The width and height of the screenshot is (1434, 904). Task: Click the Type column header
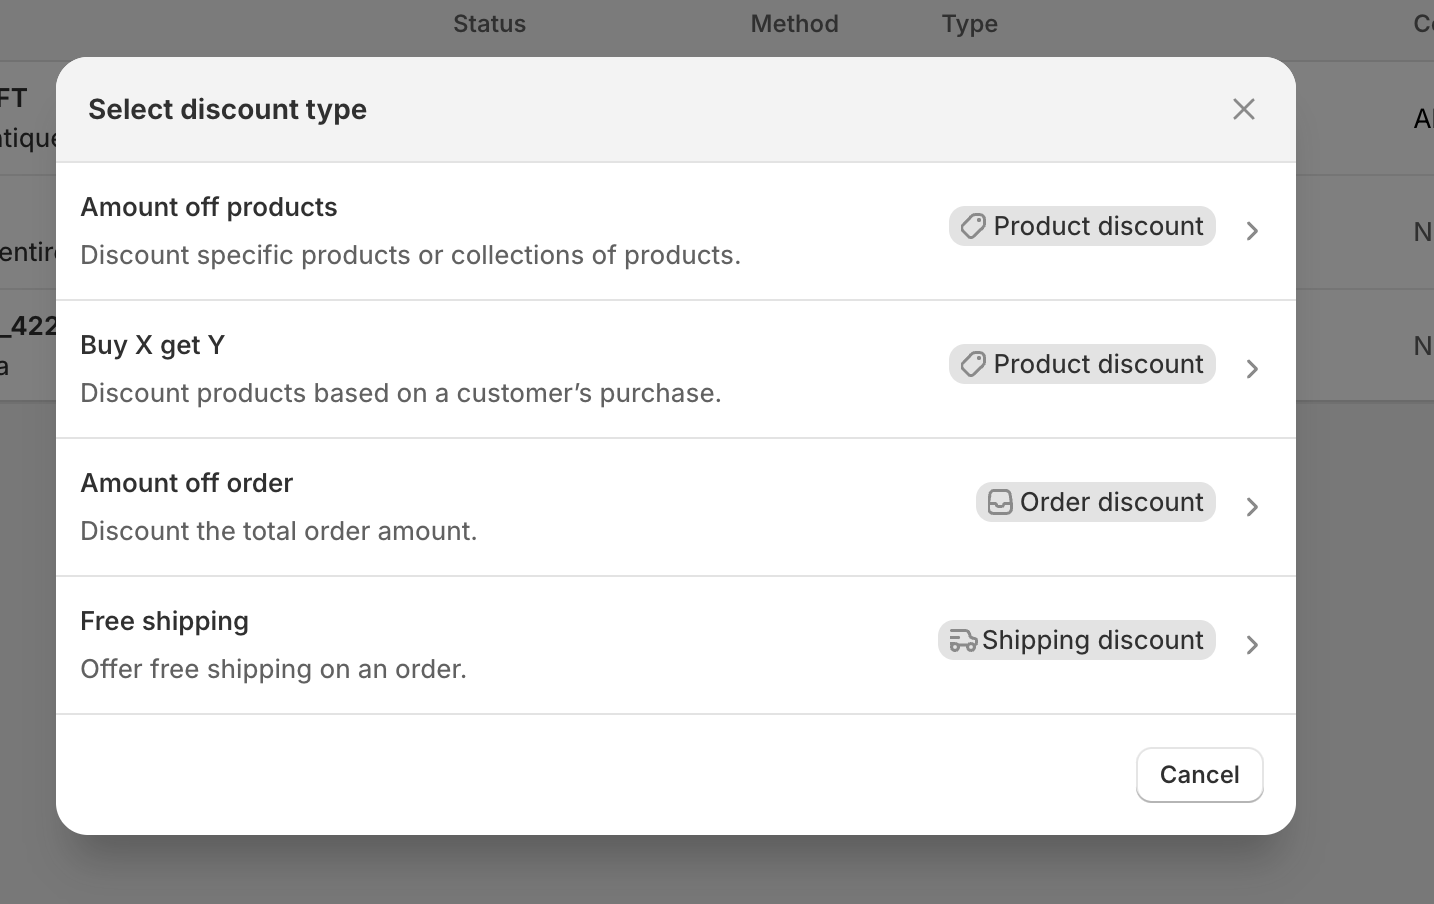point(969,24)
